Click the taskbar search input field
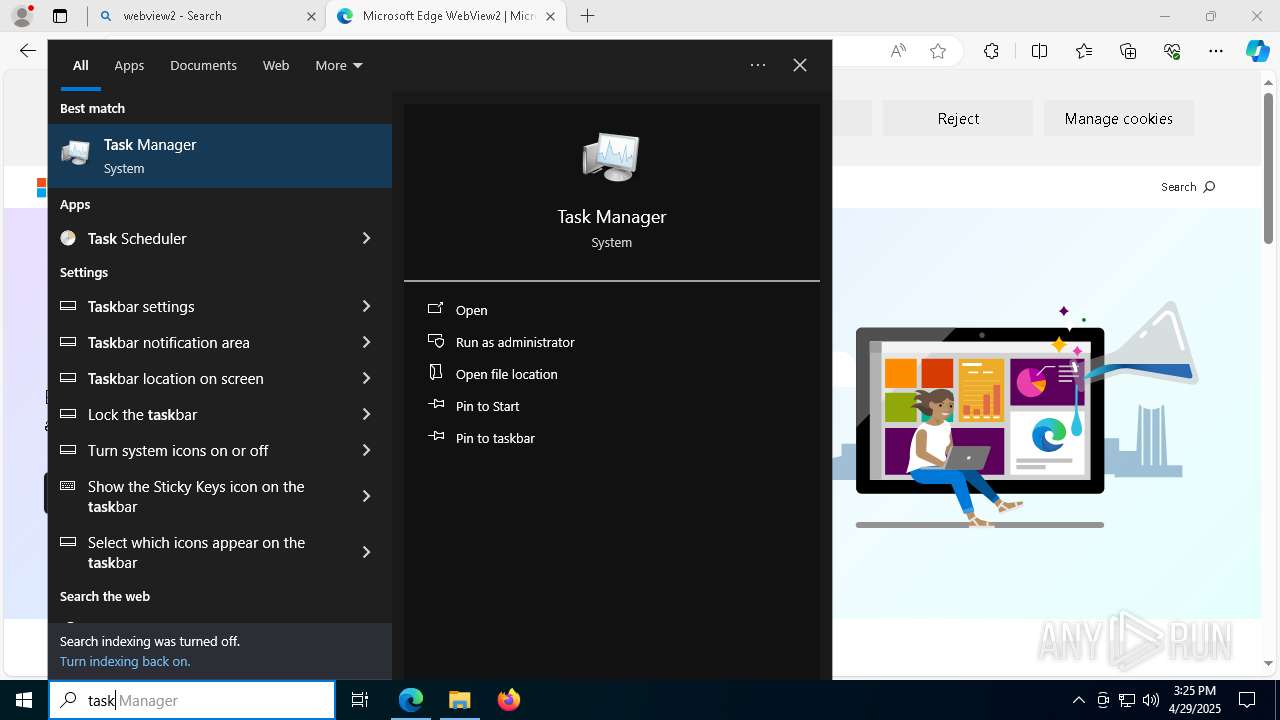This screenshot has width=1280, height=720. [x=192, y=700]
